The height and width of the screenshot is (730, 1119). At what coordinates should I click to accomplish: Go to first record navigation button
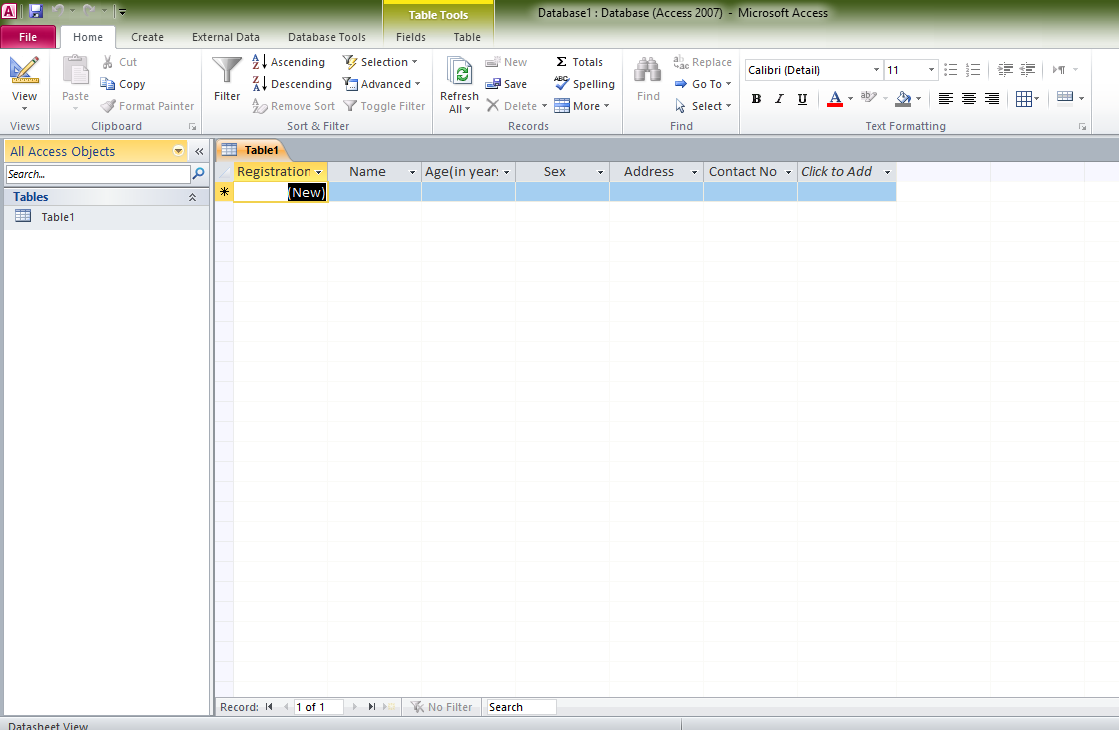[269, 706]
